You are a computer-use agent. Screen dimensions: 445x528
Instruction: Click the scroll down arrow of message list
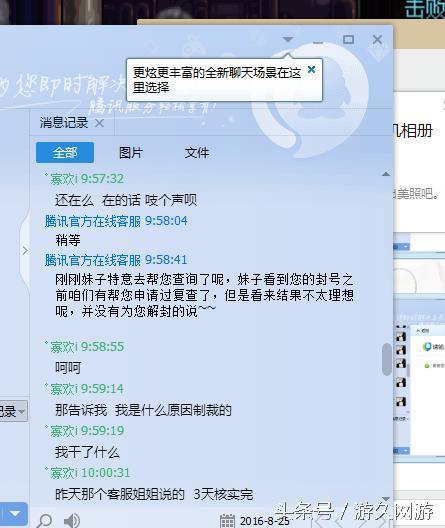[386, 499]
